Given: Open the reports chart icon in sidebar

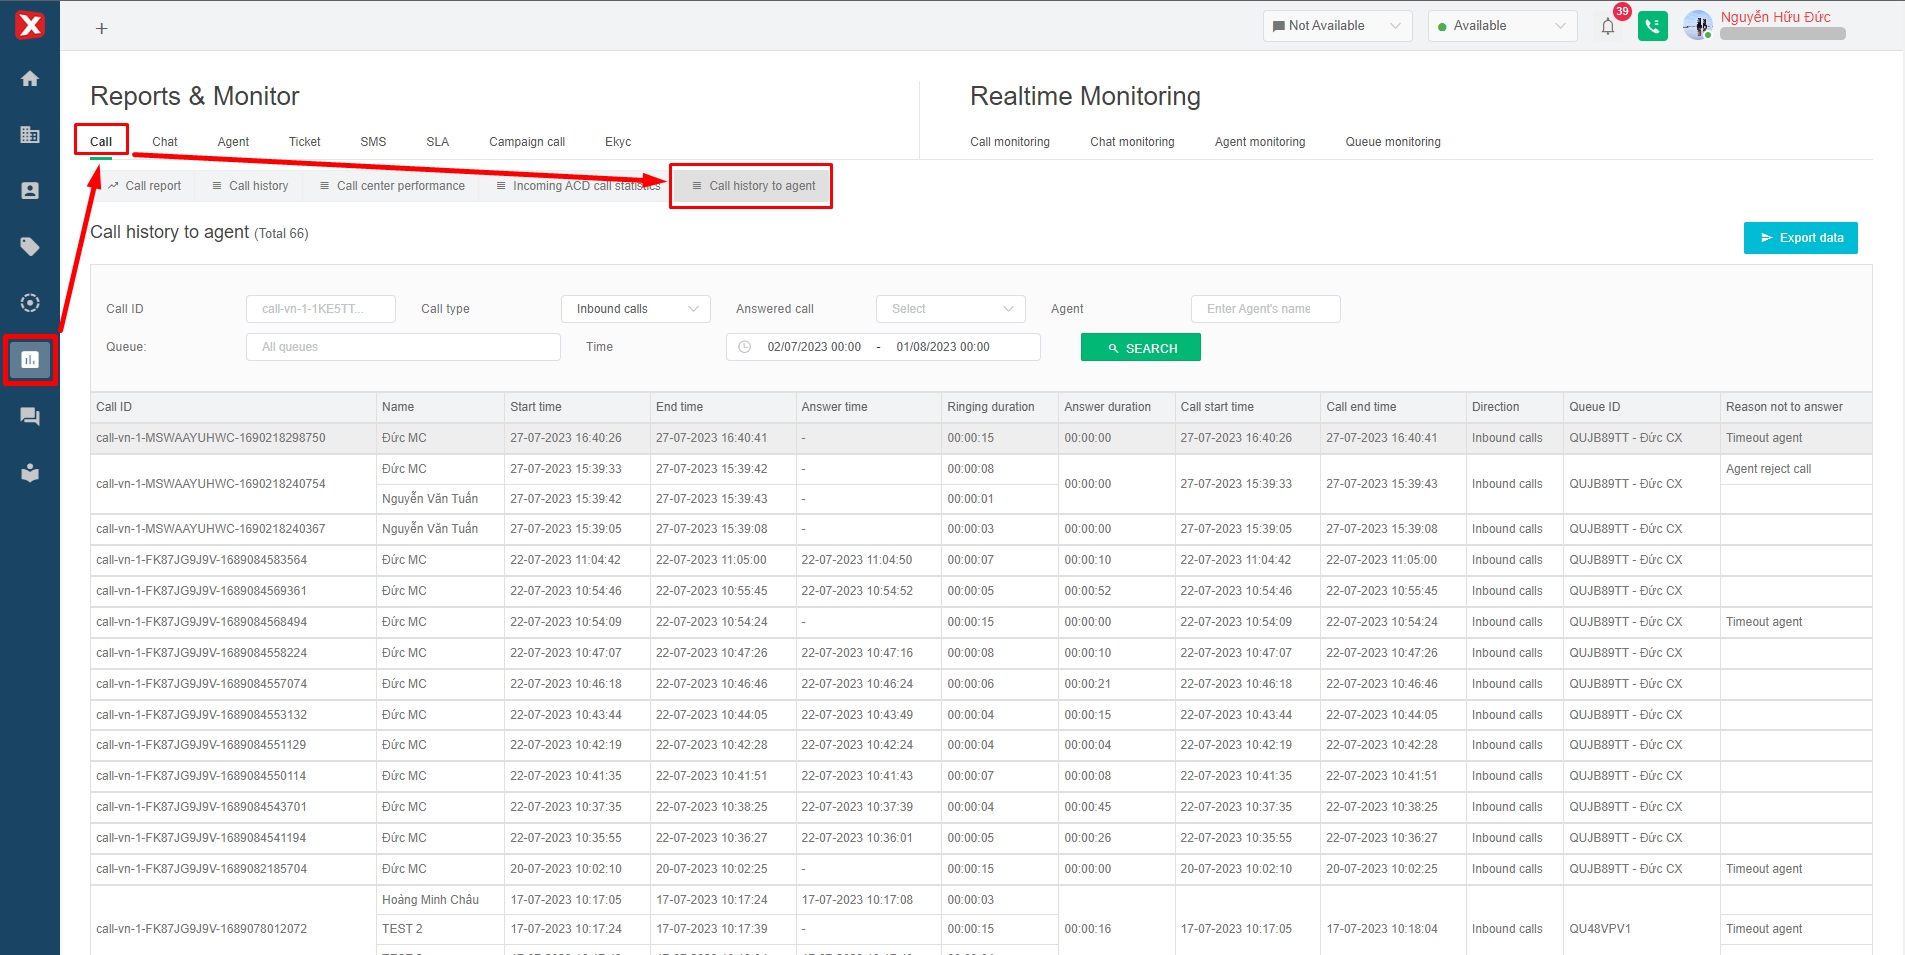Looking at the screenshot, I should pos(30,360).
